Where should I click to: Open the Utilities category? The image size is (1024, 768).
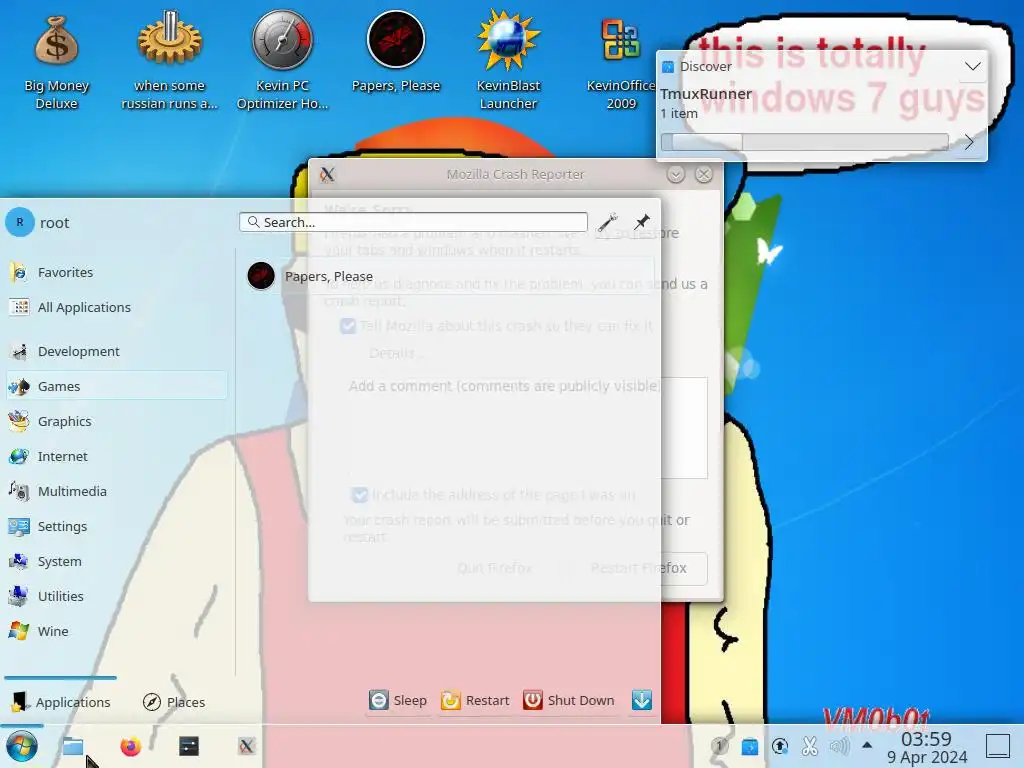point(118,596)
